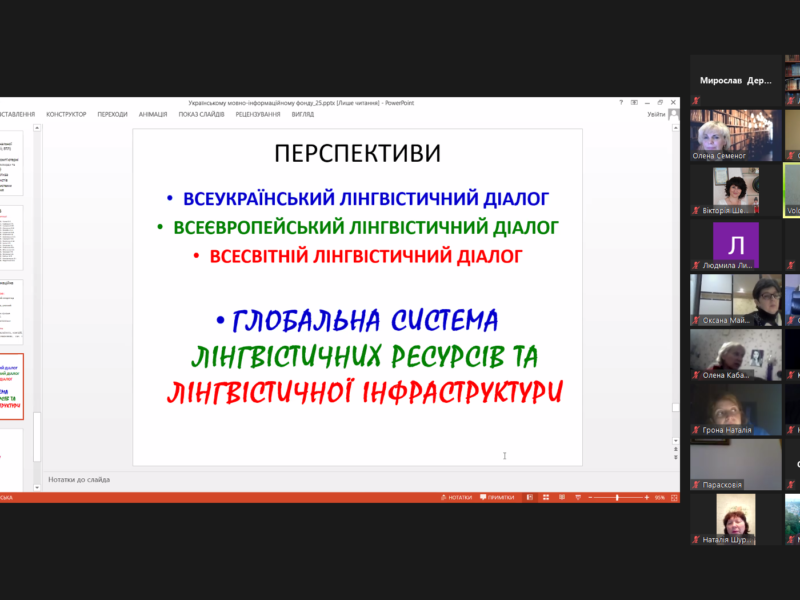
Task: Click the zoom out minus button
Action: 589,497
